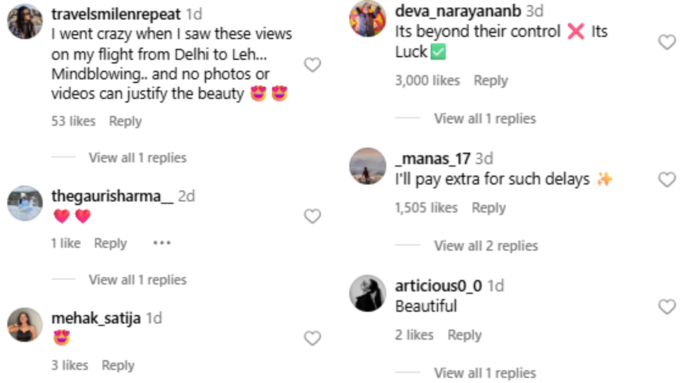View all 2 replies under _manas_17
The height and width of the screenshot is (383, 680).
click(486, 246)
